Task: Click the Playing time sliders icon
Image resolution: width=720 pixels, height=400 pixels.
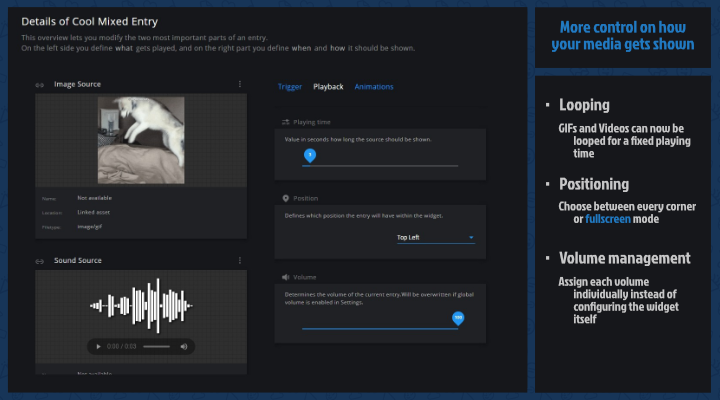Action: [286, 122]
